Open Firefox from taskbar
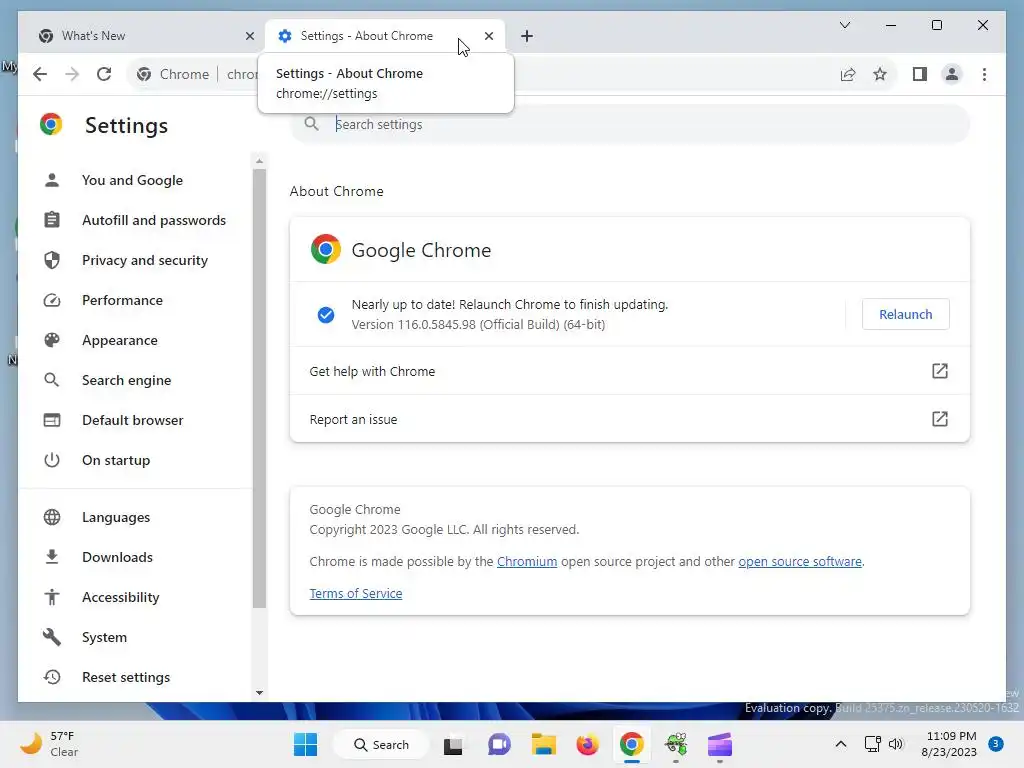1024x768 pixels. point(587,744)
